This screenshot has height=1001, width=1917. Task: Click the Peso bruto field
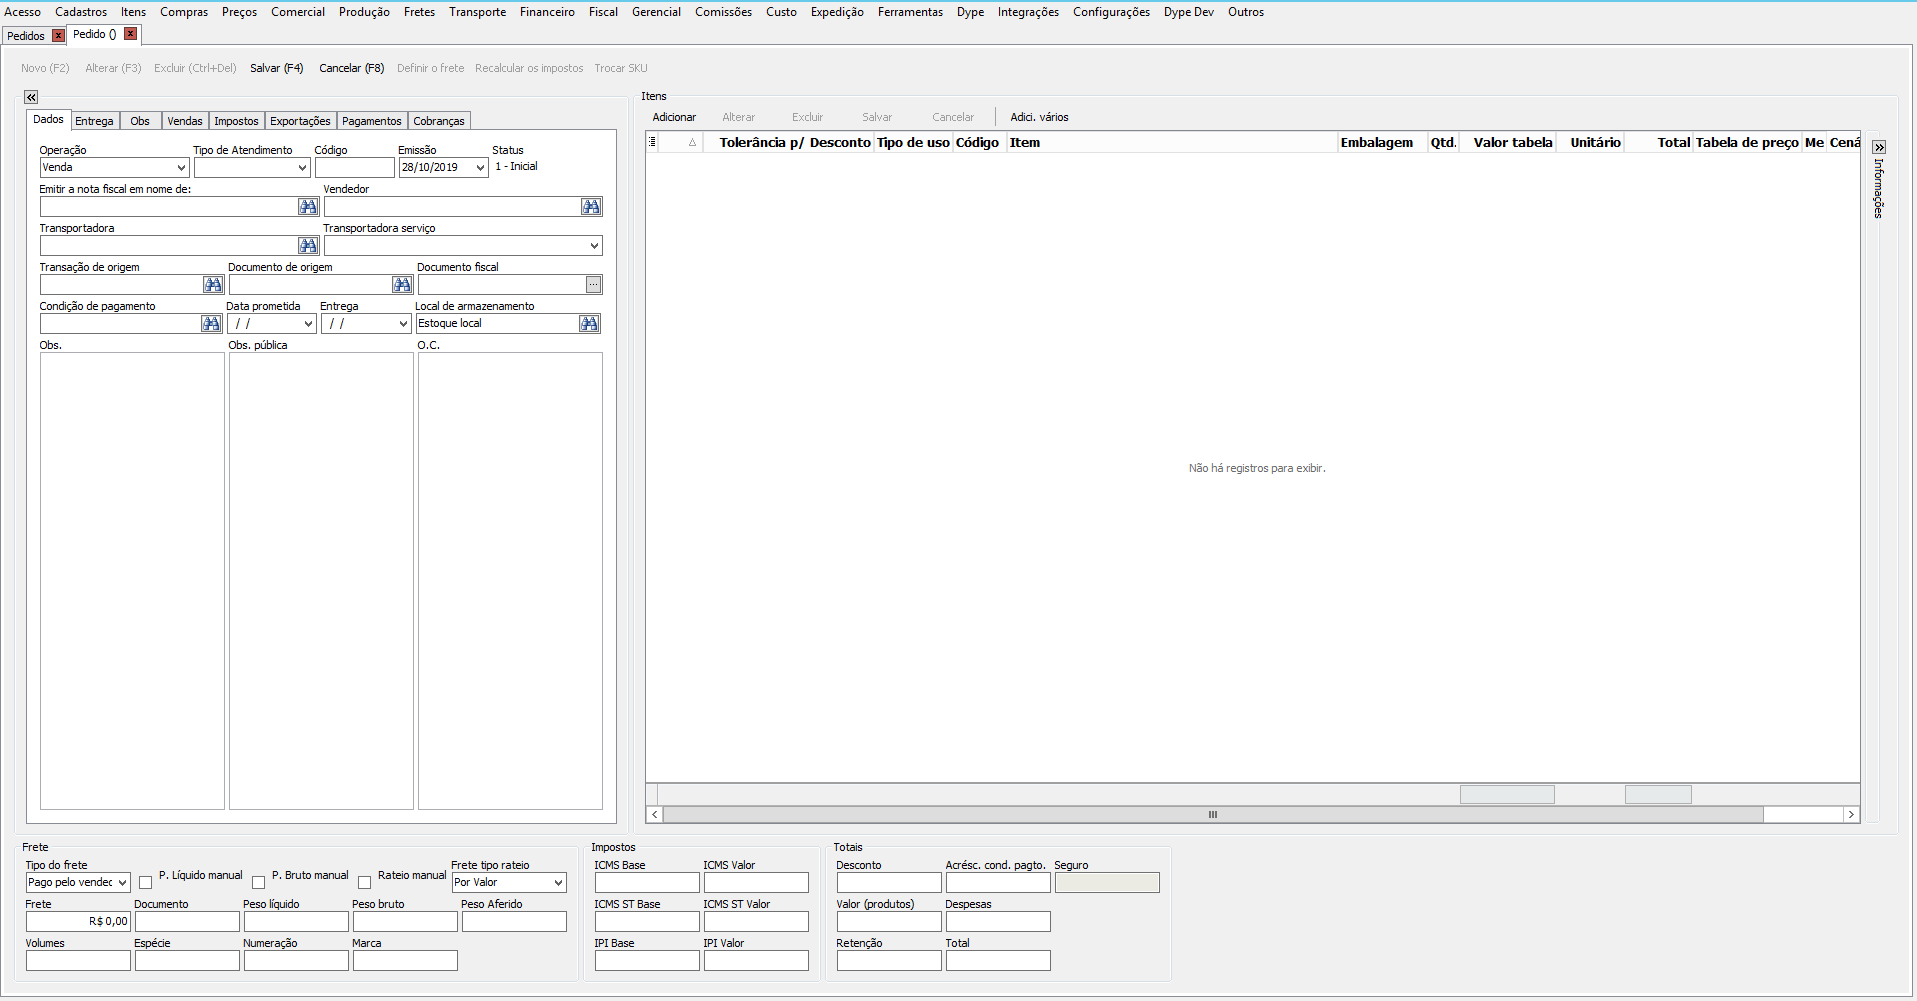(405, 921)
